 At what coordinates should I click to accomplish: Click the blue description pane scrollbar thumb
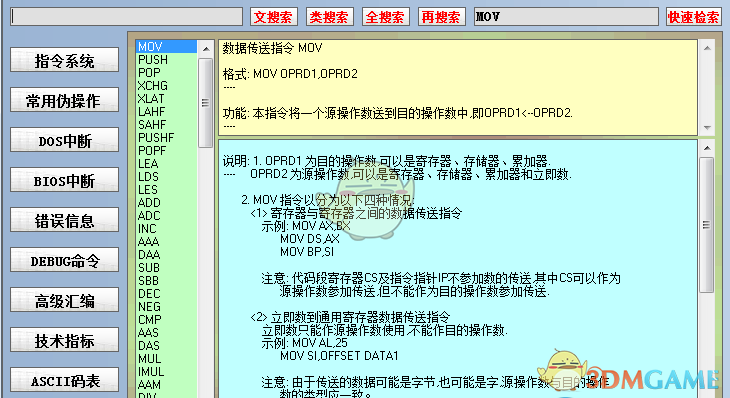click(x=707, y=225)
